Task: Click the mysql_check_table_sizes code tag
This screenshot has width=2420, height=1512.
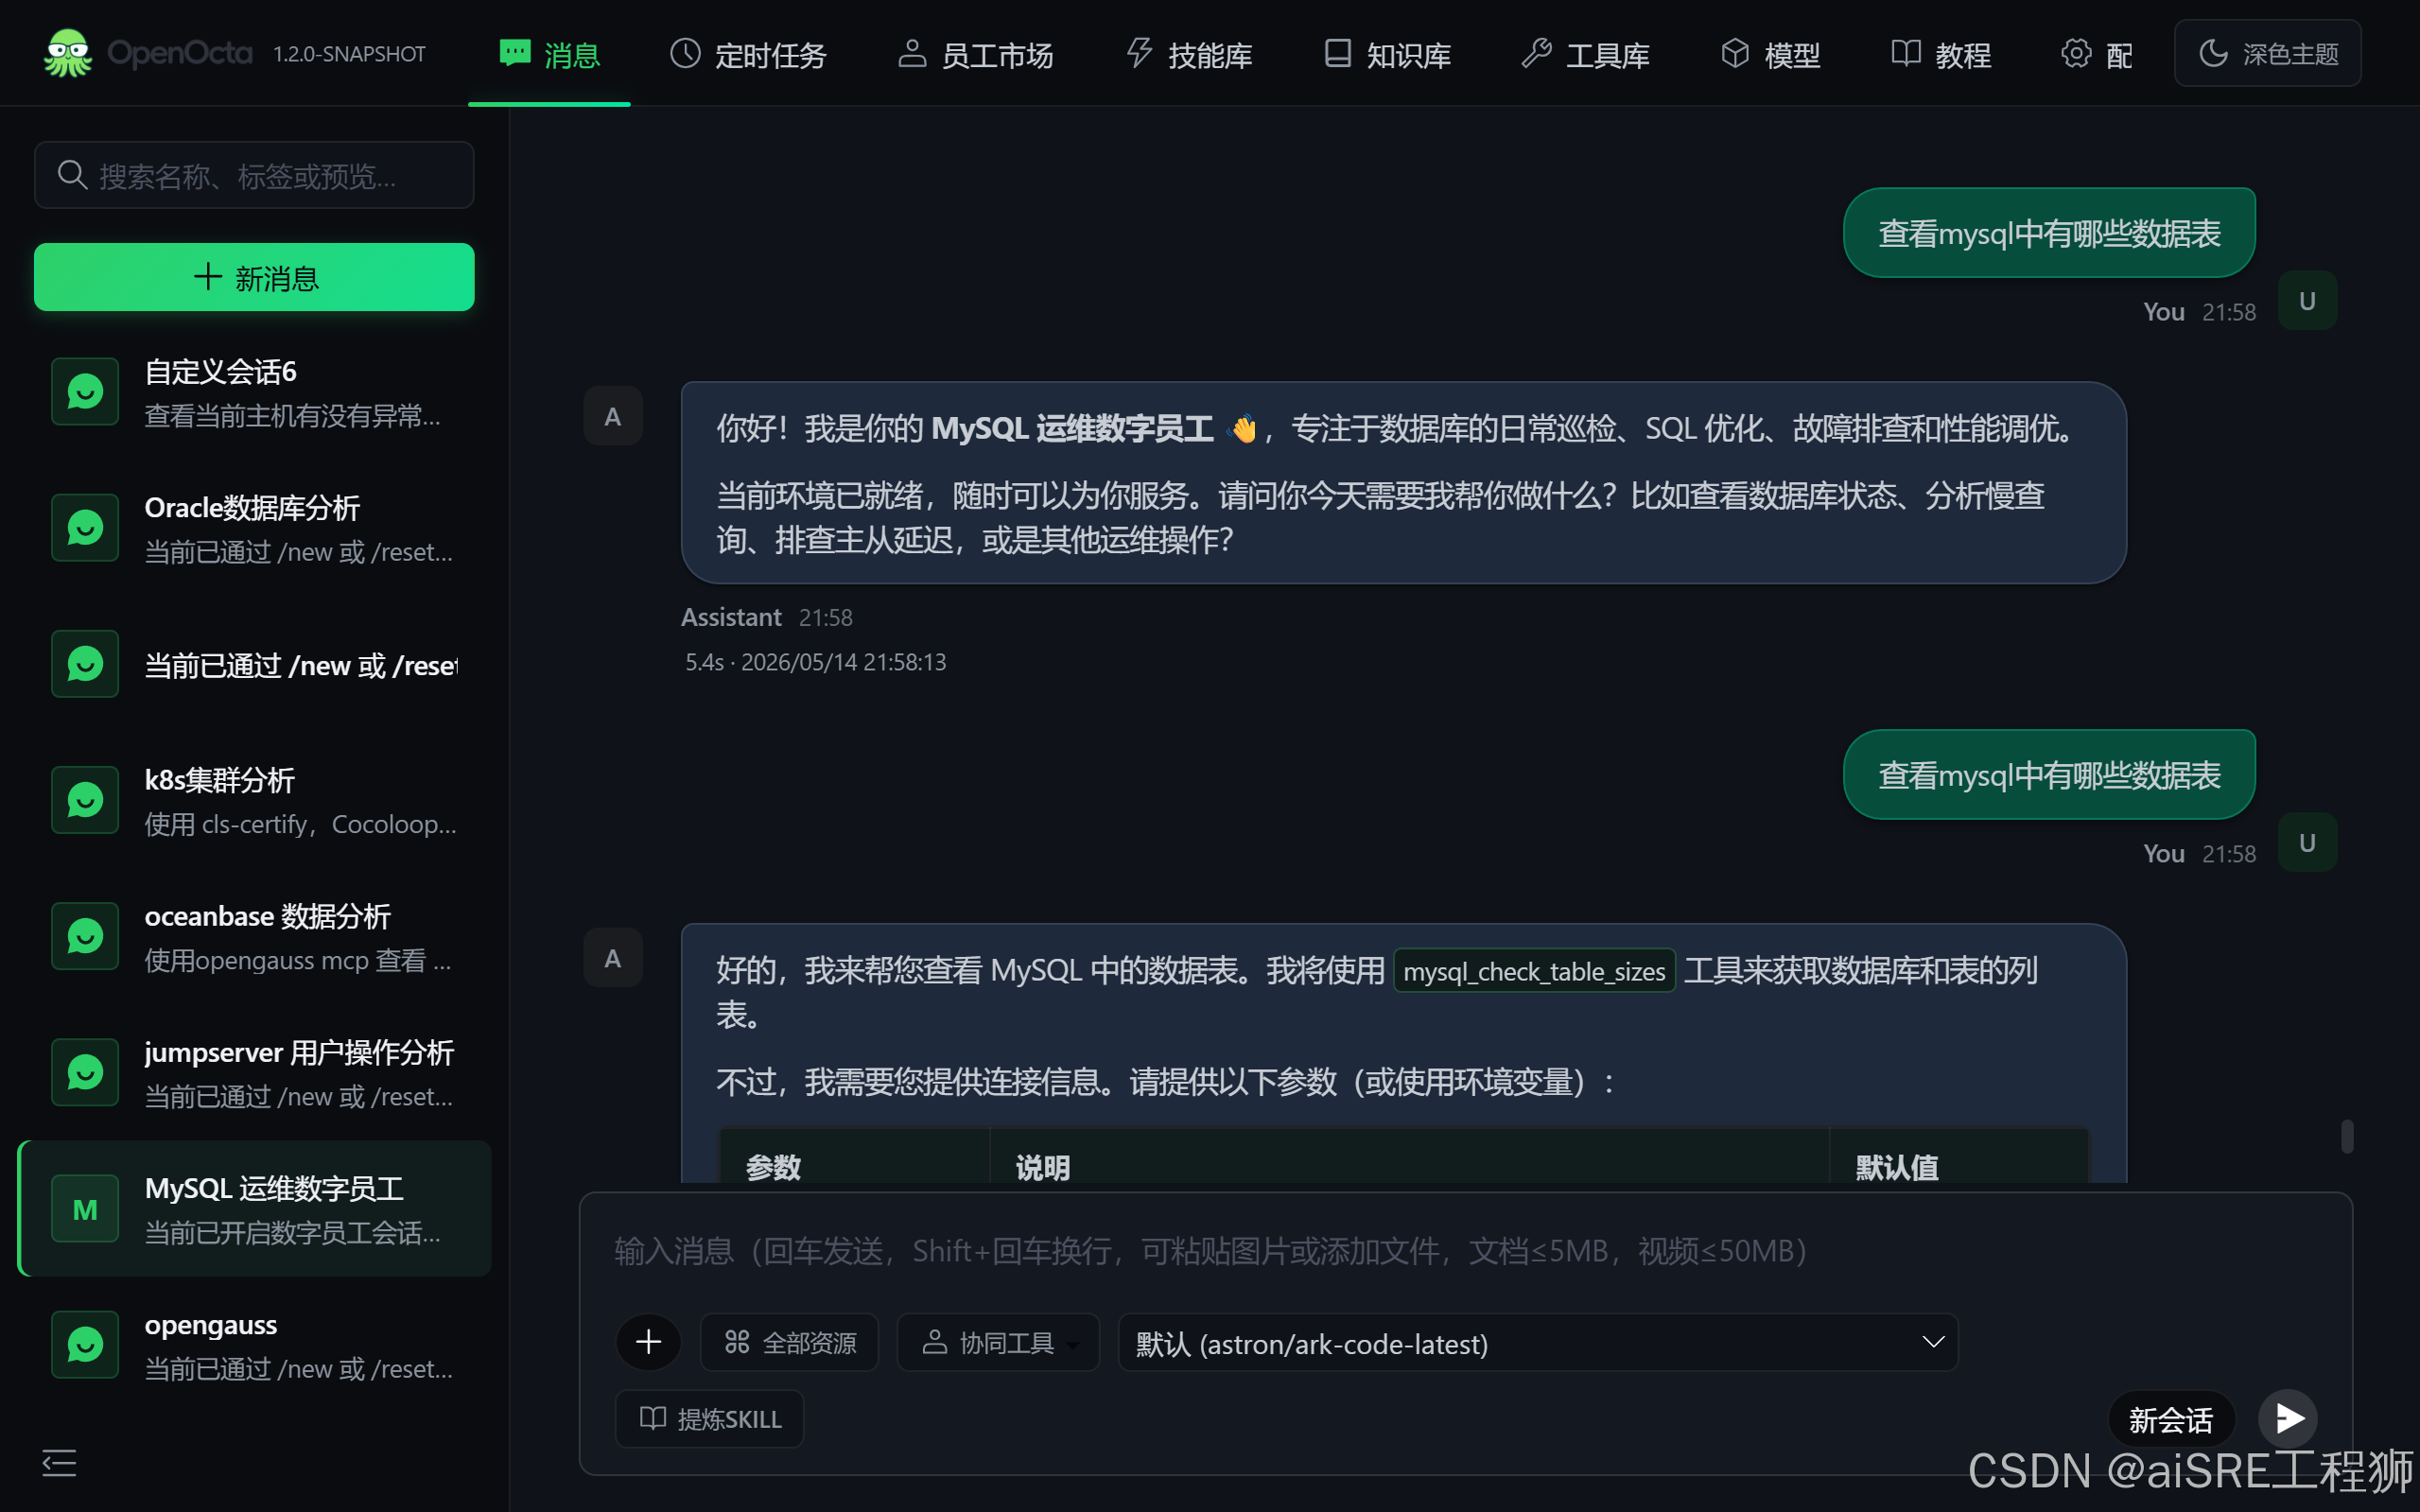Action: (1534, 971)
